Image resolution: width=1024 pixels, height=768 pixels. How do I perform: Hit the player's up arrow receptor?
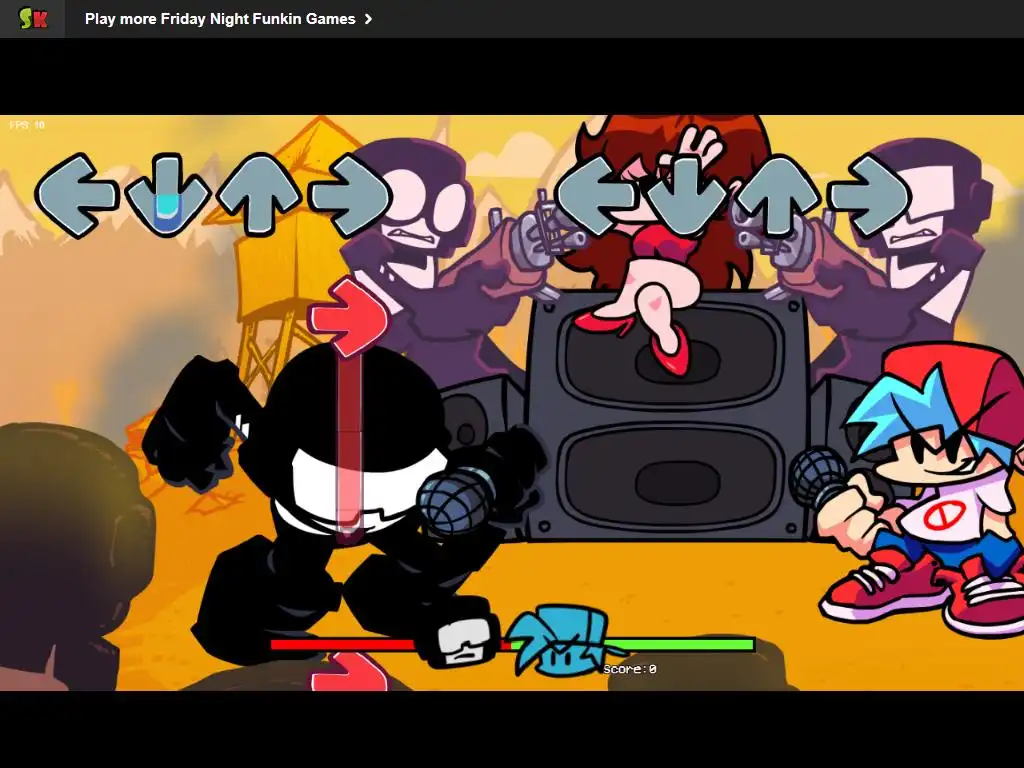778,195
